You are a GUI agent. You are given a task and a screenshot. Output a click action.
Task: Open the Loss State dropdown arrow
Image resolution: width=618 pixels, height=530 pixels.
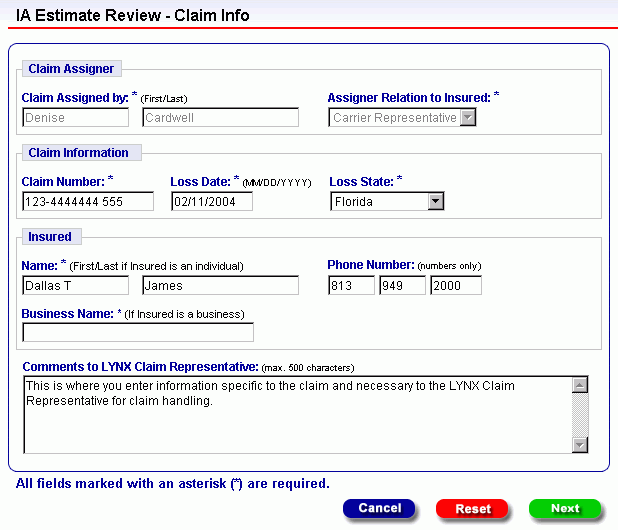436,201
